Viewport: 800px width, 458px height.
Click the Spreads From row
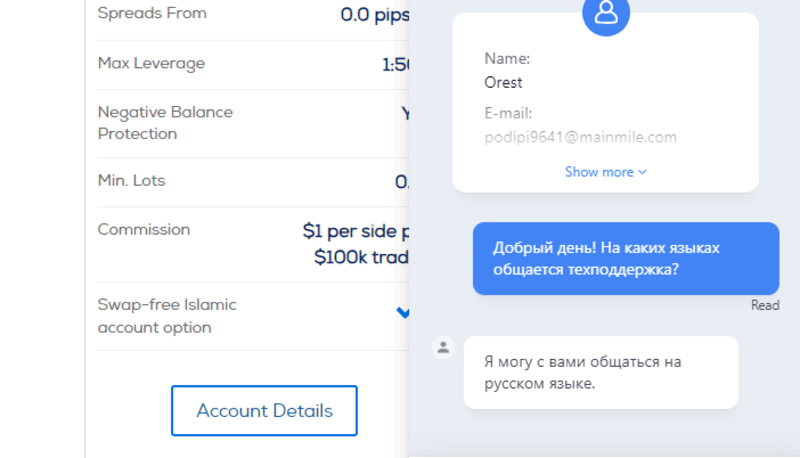[x=253, y=14]
